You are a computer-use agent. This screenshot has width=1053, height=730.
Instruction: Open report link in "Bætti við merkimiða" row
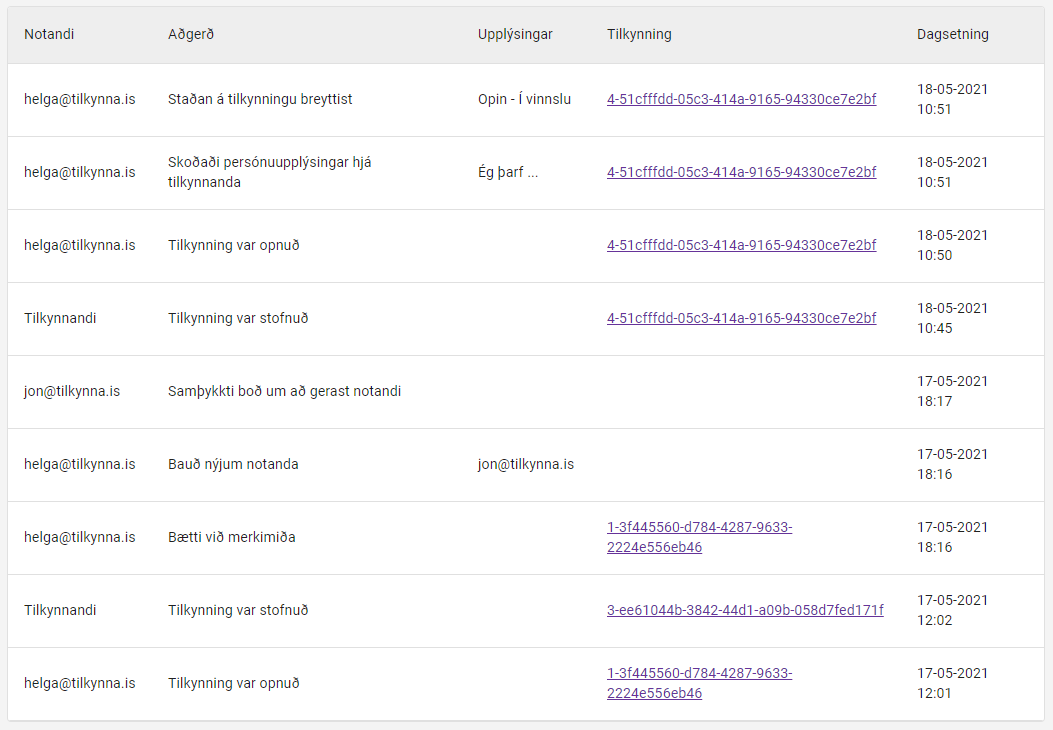point(699,537)
